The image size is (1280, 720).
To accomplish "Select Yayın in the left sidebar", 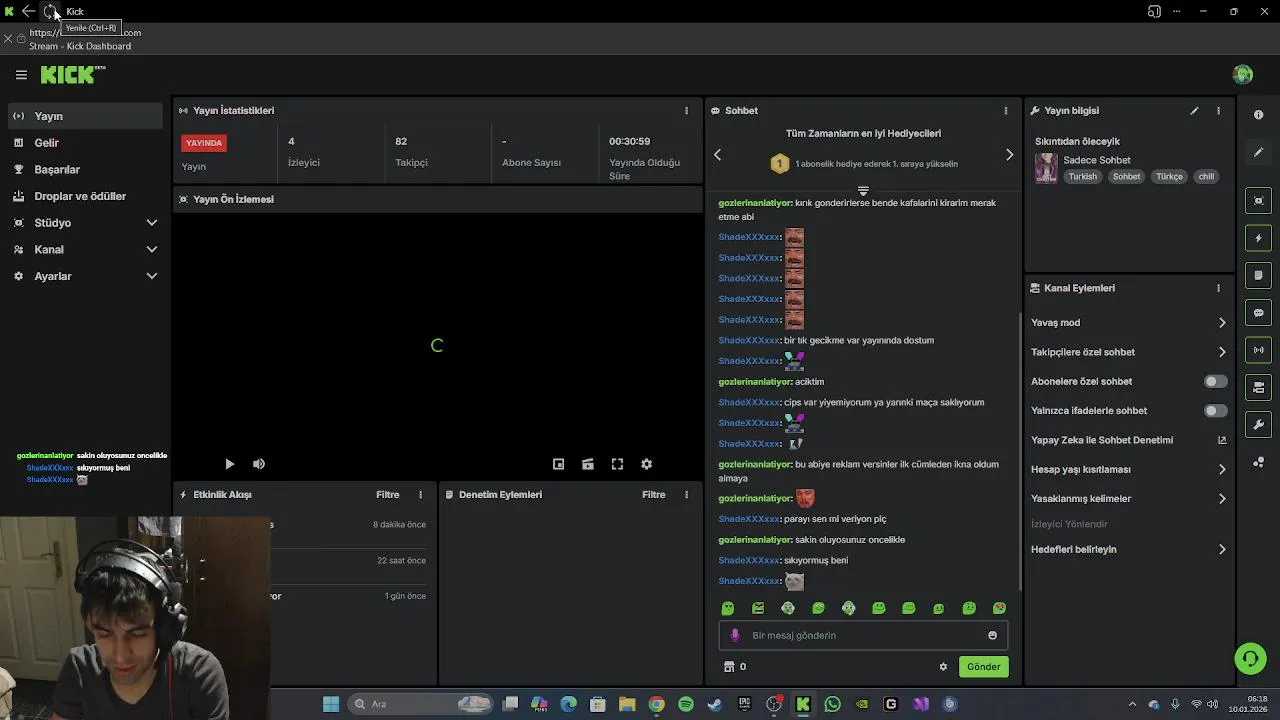I will (x=85, y=116).
